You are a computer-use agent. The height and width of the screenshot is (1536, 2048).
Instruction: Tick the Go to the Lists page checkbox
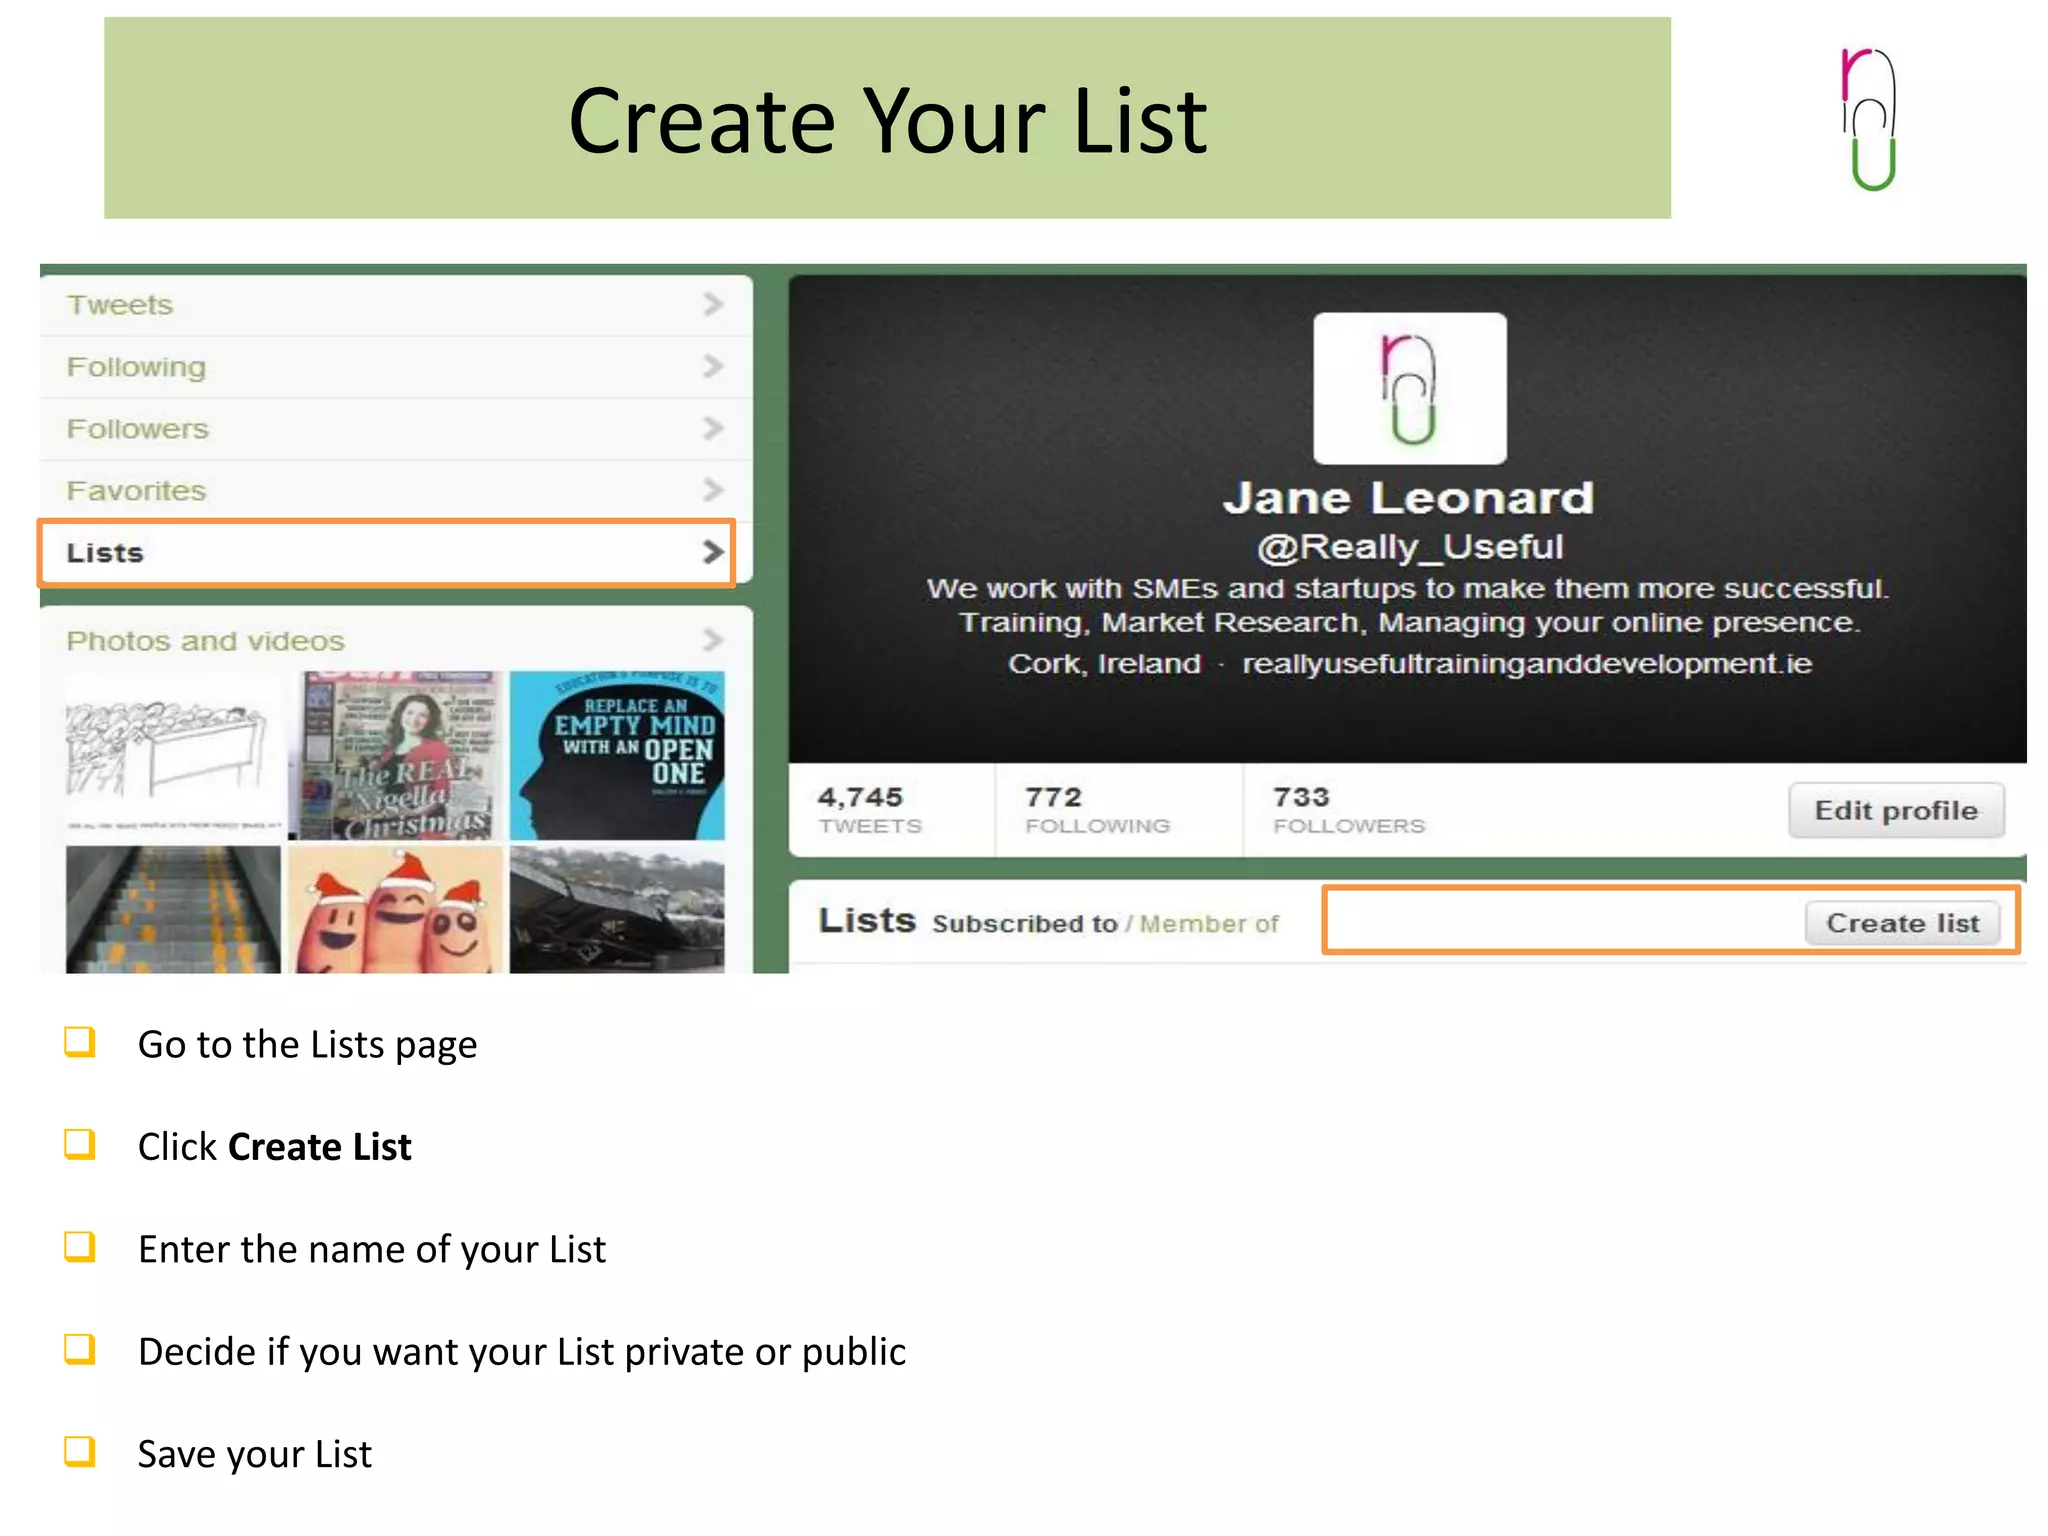[x=79, y=1042]
